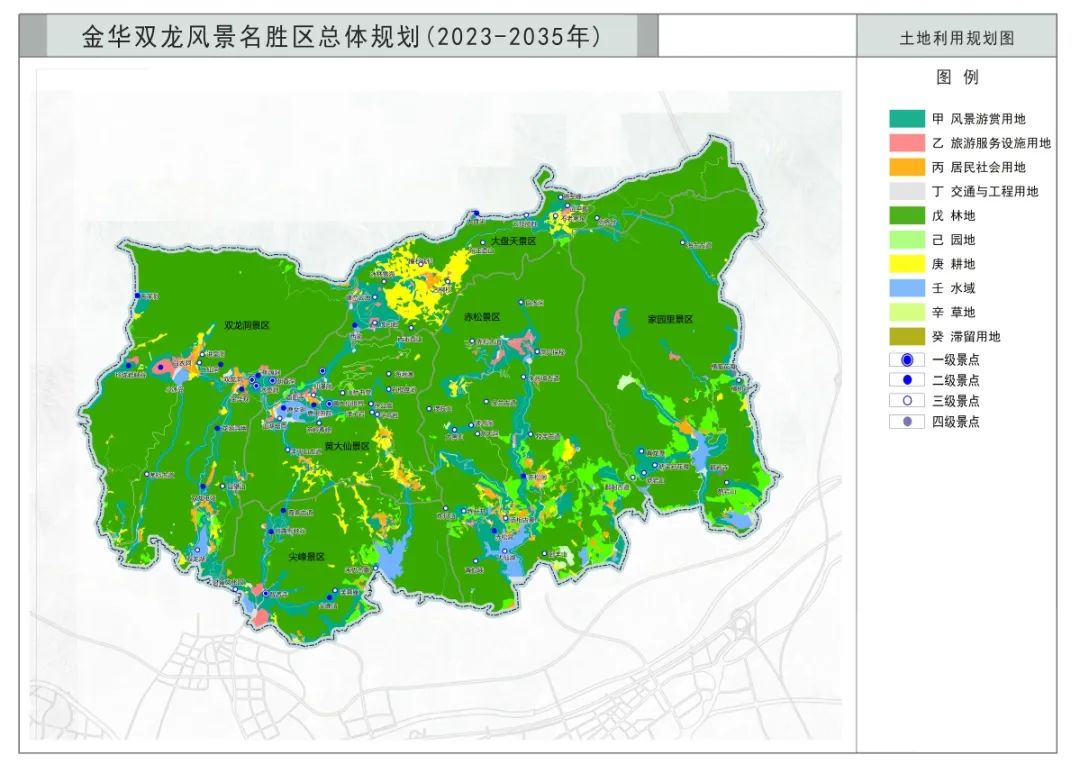This screenshot has height=764, width=1080.
Task: Click the 三级景点 legend point symbol
Action: [907, 400]
